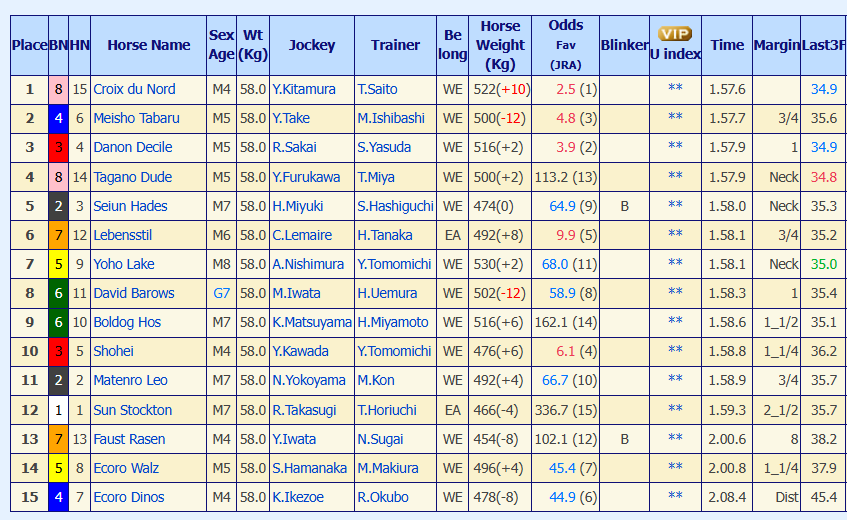This screenshot has width=847, height=520.
Task: Click U index stars for Croix du Nord
Action: (675, 88)
